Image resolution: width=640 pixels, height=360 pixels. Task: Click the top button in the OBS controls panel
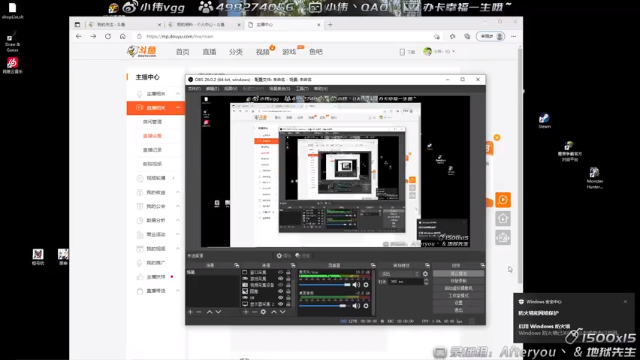(x=458, y=273)
